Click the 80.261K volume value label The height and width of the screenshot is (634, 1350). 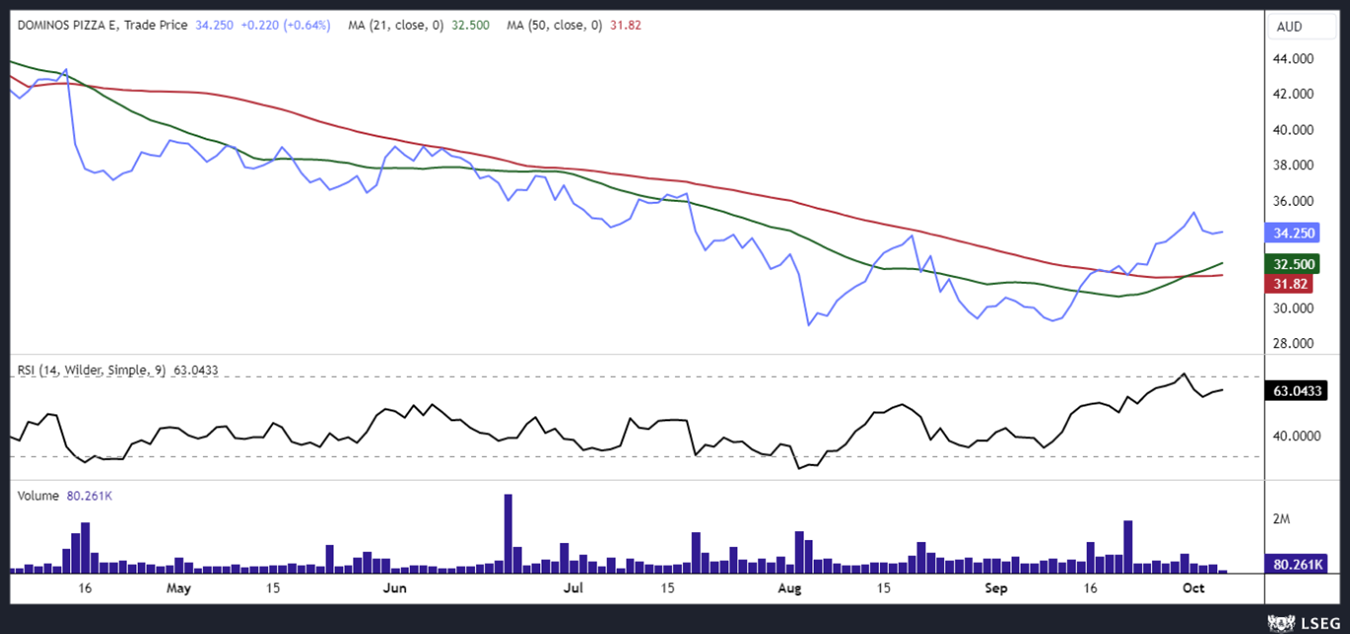pos(1297,564)
